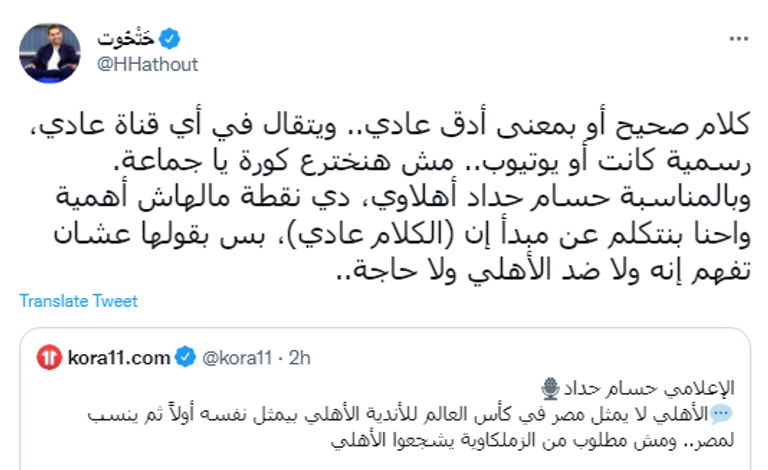The height and width of the screenshot is (470, 768).
Task: Click the blue verified badge beside حَتْحُوت
Action: point(171,39)
